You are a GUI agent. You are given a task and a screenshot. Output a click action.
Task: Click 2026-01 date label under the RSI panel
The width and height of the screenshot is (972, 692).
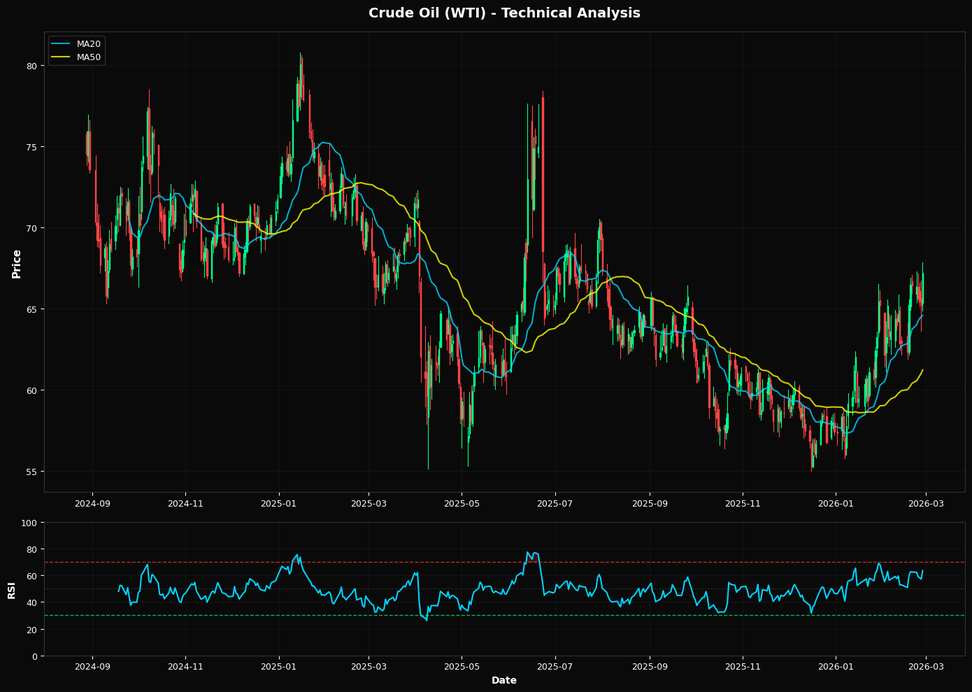(836, 668)
